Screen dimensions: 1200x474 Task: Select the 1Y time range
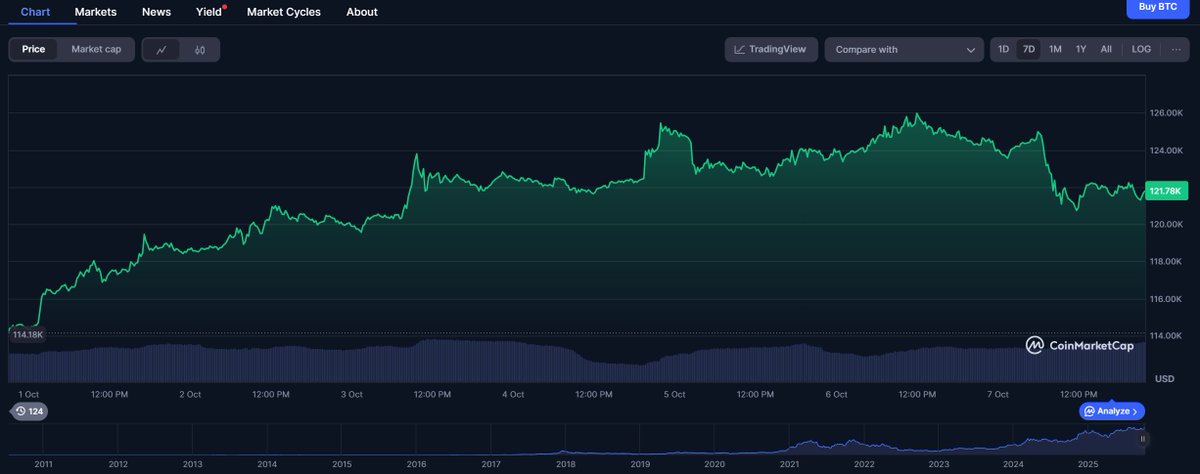[x=1081, y=49]
